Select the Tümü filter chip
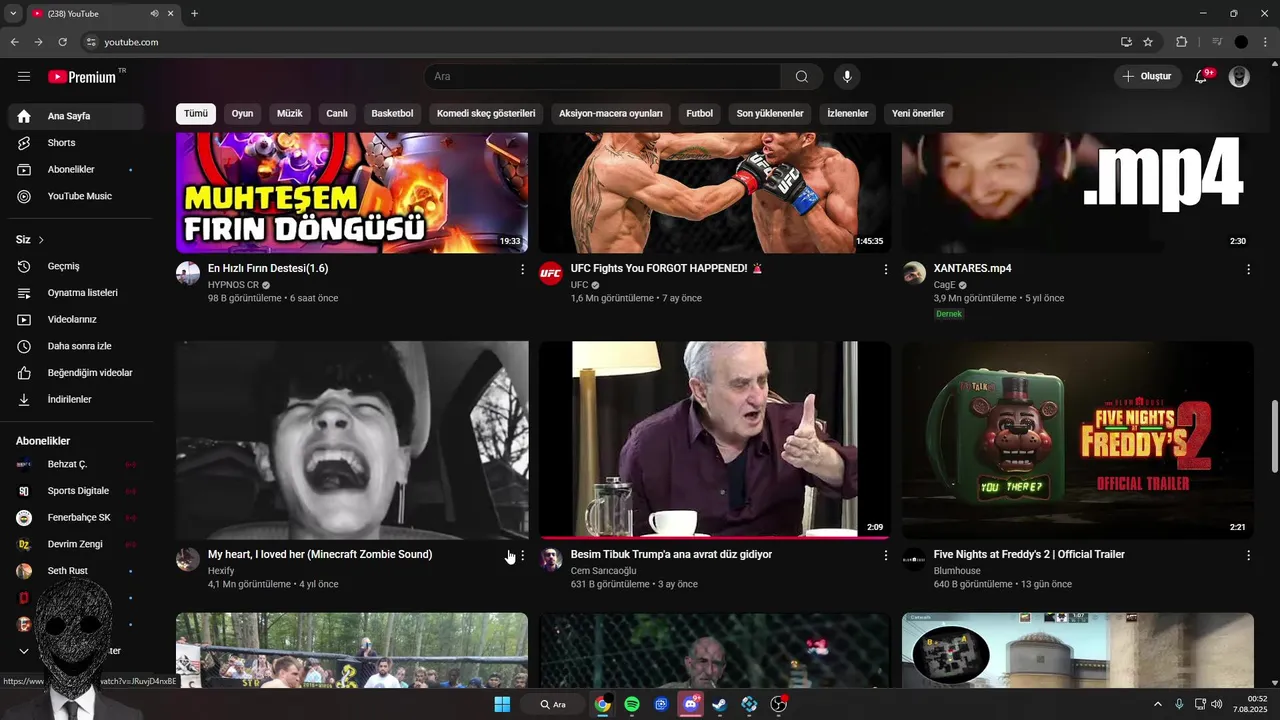This screenshot has width=1280, height=720. (196, 113)
